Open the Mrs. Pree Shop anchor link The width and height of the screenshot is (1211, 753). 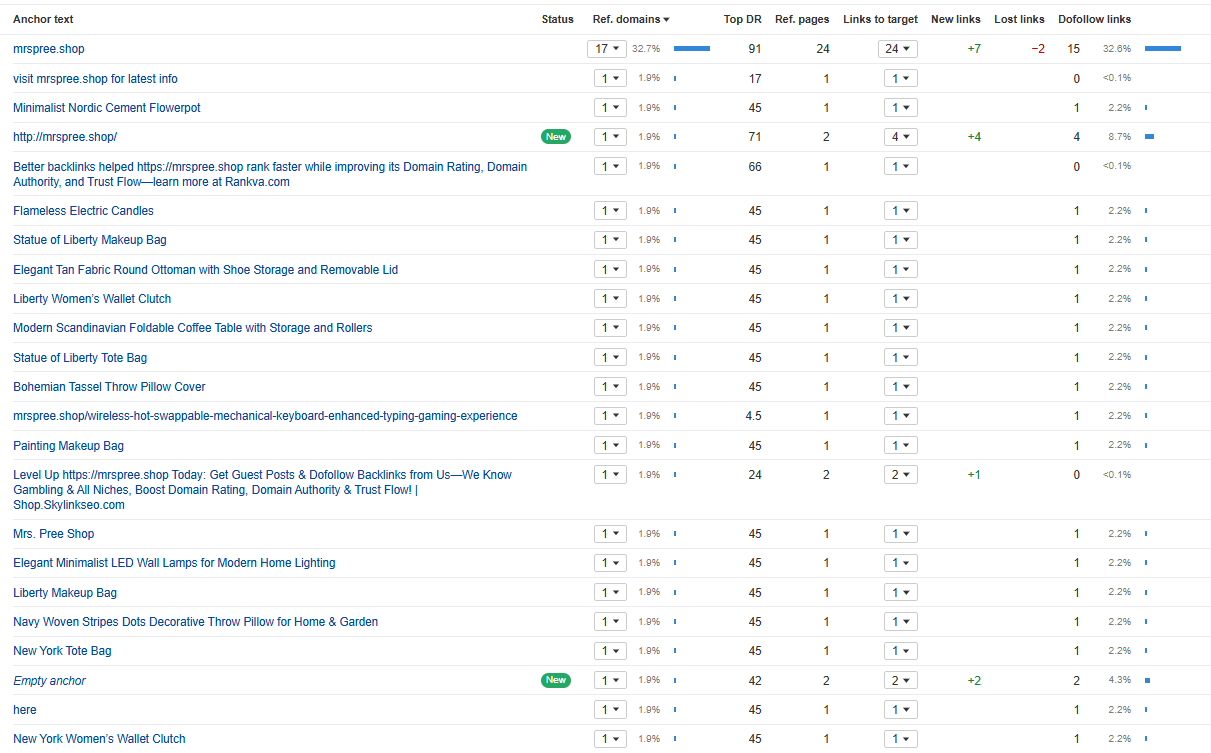pos(53,534)
